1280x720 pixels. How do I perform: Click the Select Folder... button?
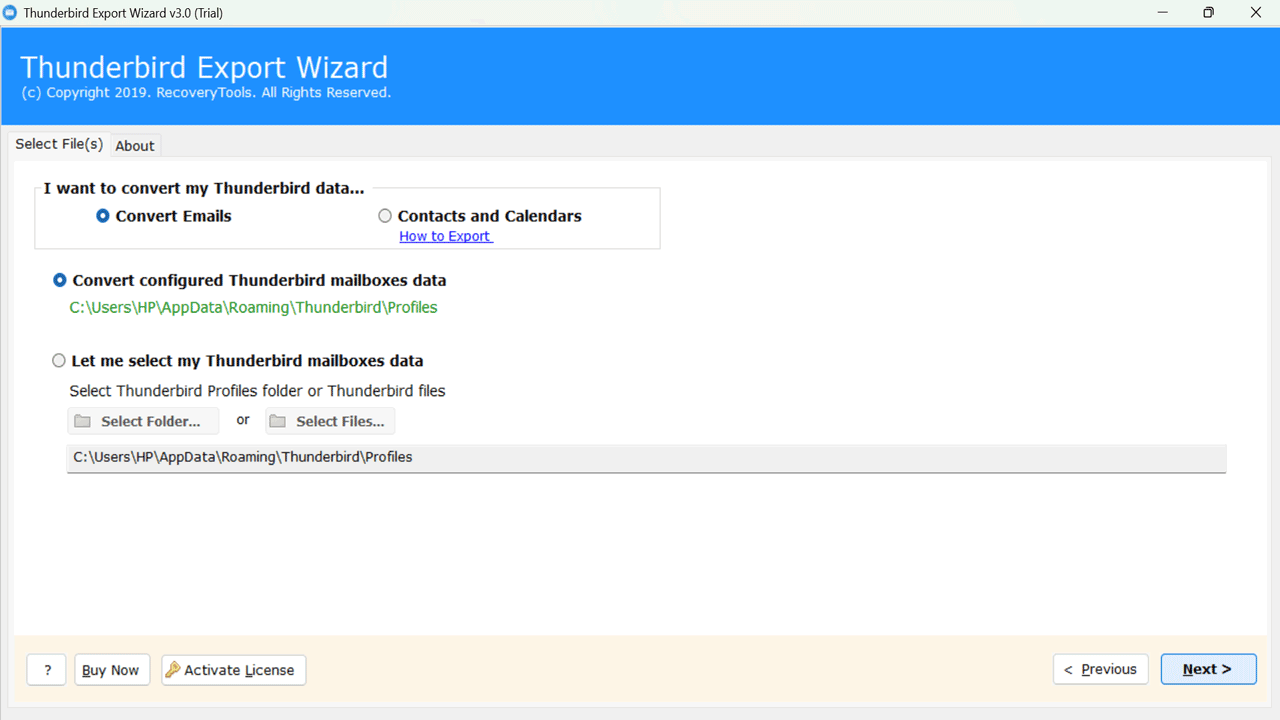click(143, 421)
